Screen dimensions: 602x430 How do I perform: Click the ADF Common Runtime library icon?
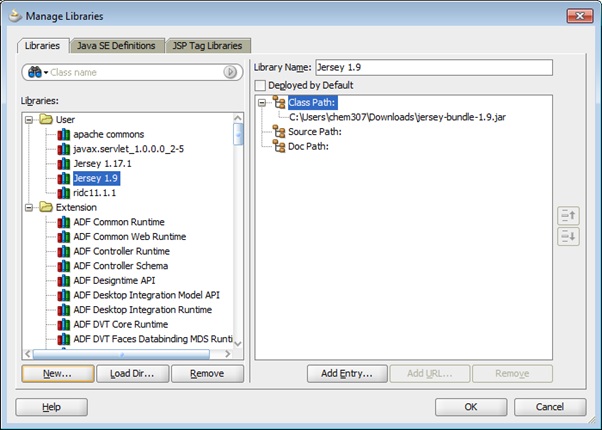[64, 222]
